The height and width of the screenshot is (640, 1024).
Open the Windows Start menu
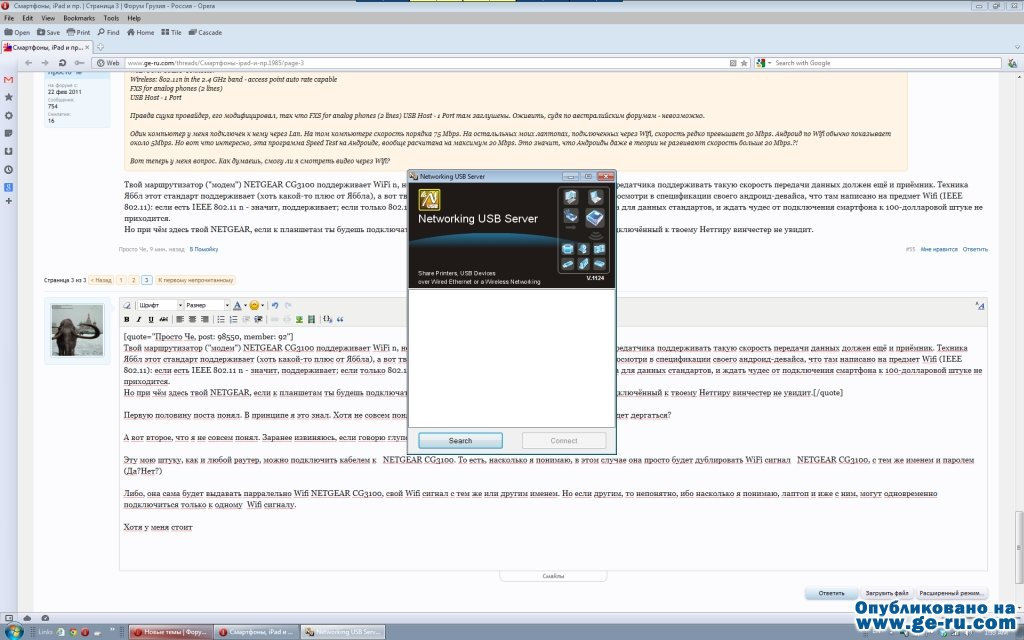(14, 631)
